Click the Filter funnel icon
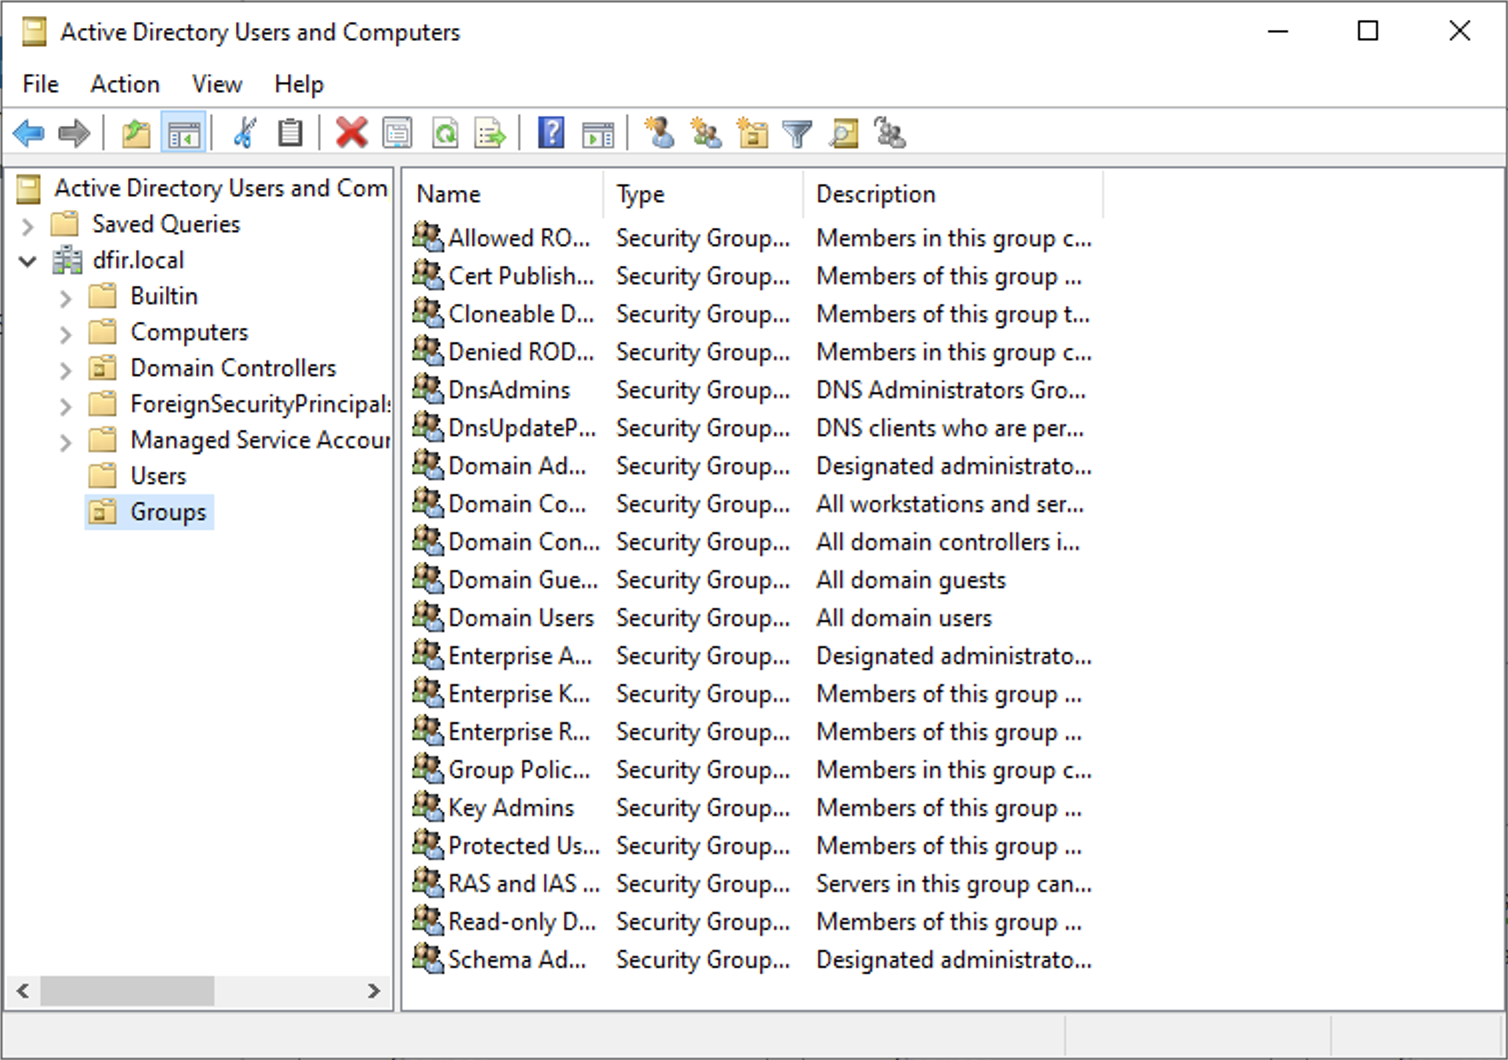This screenshot has width=1508, height=1060. [x=797, y=133]
